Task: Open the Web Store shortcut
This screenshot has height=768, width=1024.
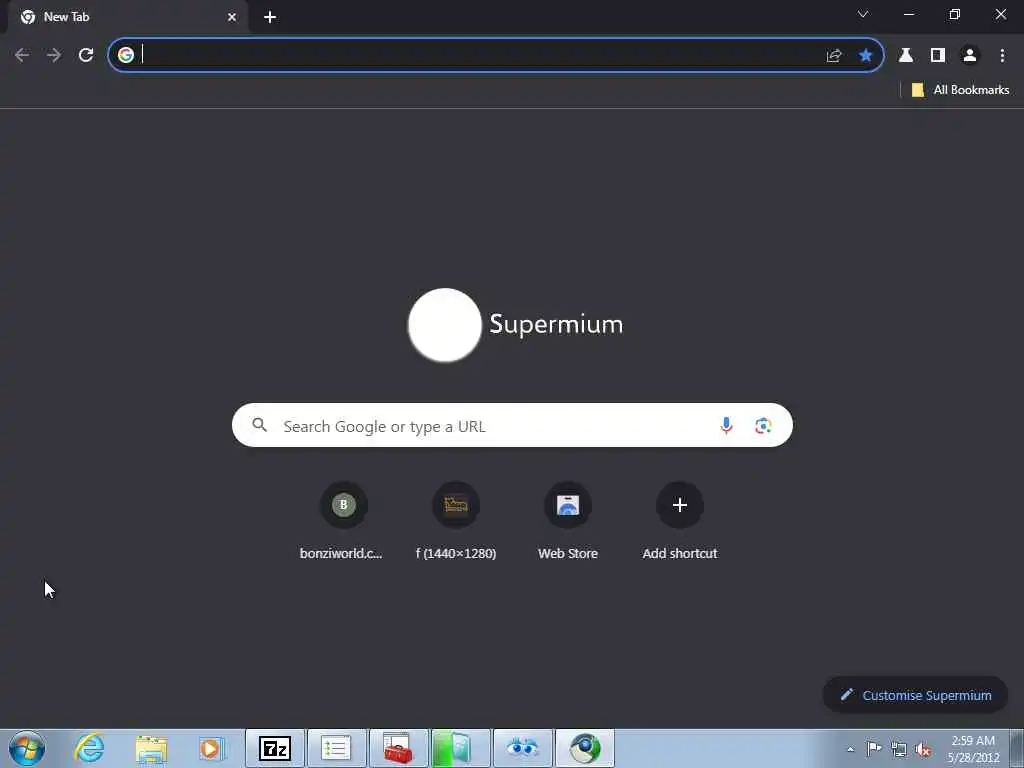Action: pyautogui.click(x=568, y=520)
